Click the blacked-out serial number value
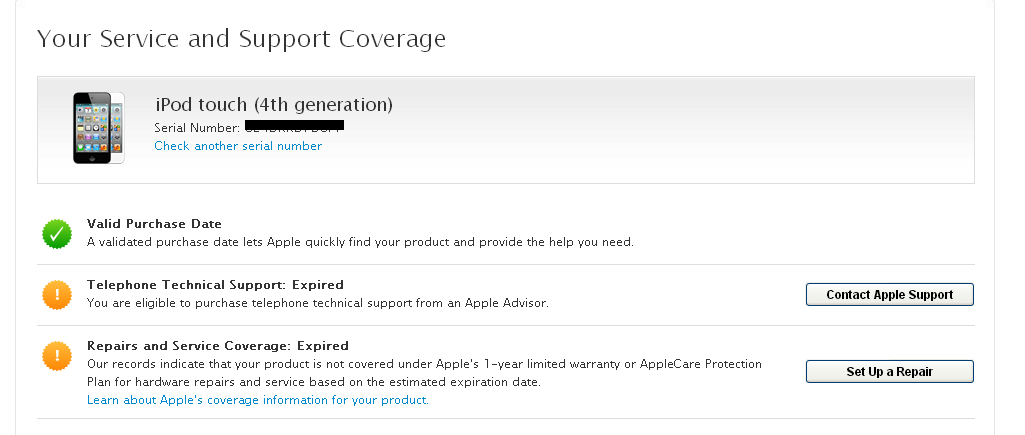The image size is (1025, 435). pos(293,127)
